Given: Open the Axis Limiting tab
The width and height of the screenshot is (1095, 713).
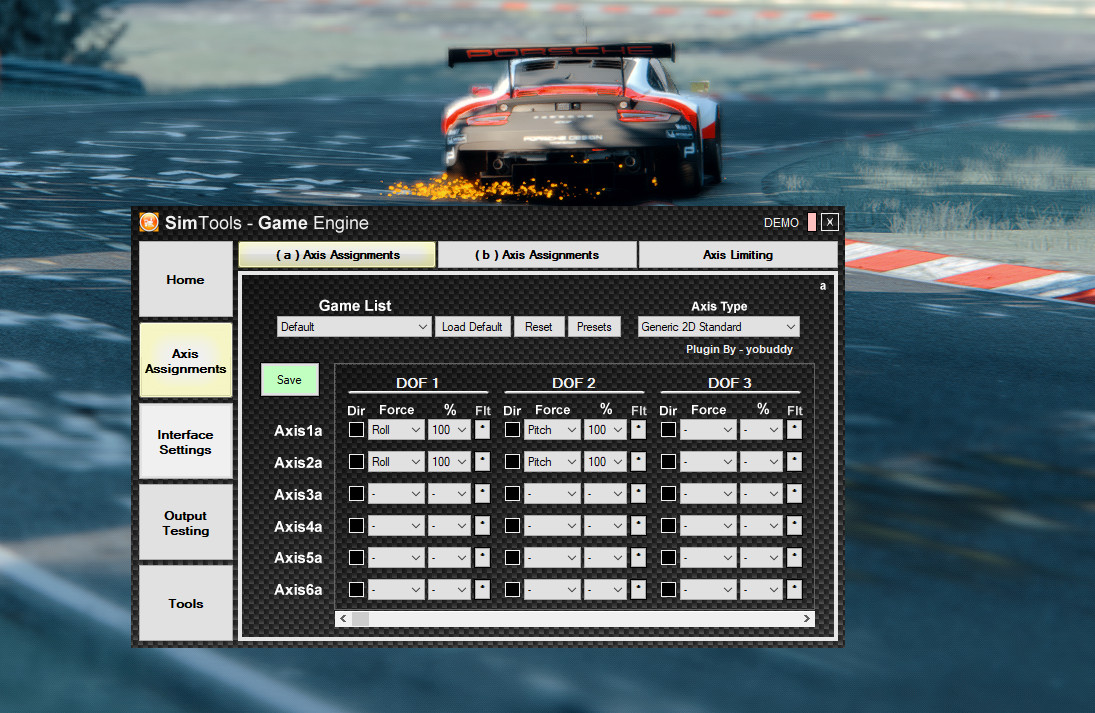Looking at the screenshot, I should 738,255.
